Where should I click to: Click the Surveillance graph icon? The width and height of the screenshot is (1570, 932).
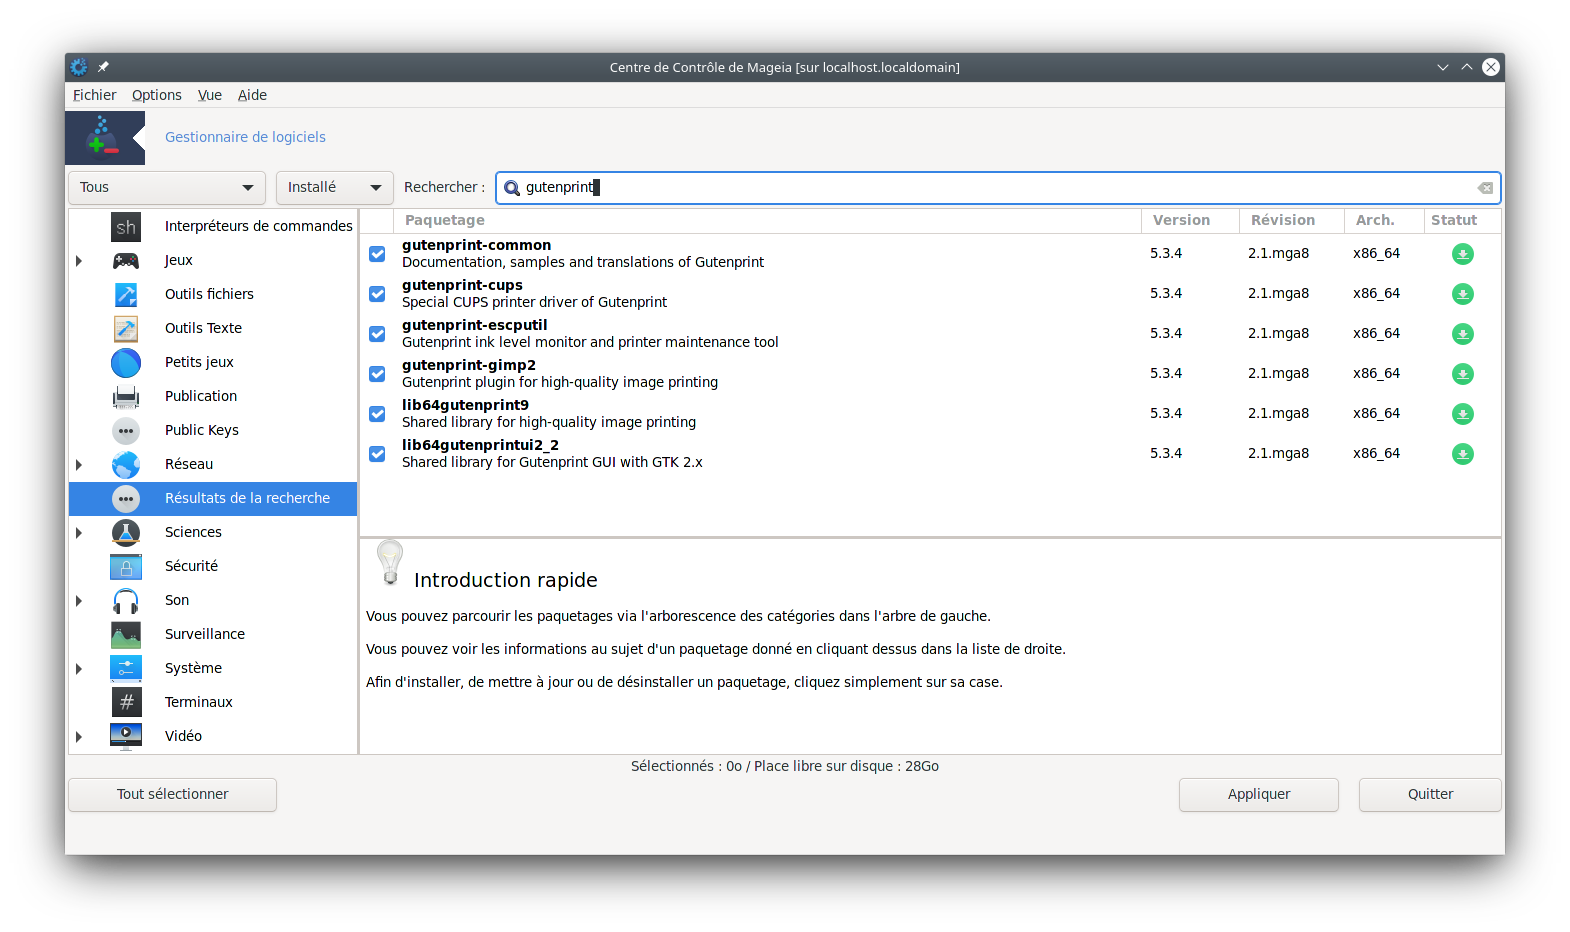click(x=126, y=635)
